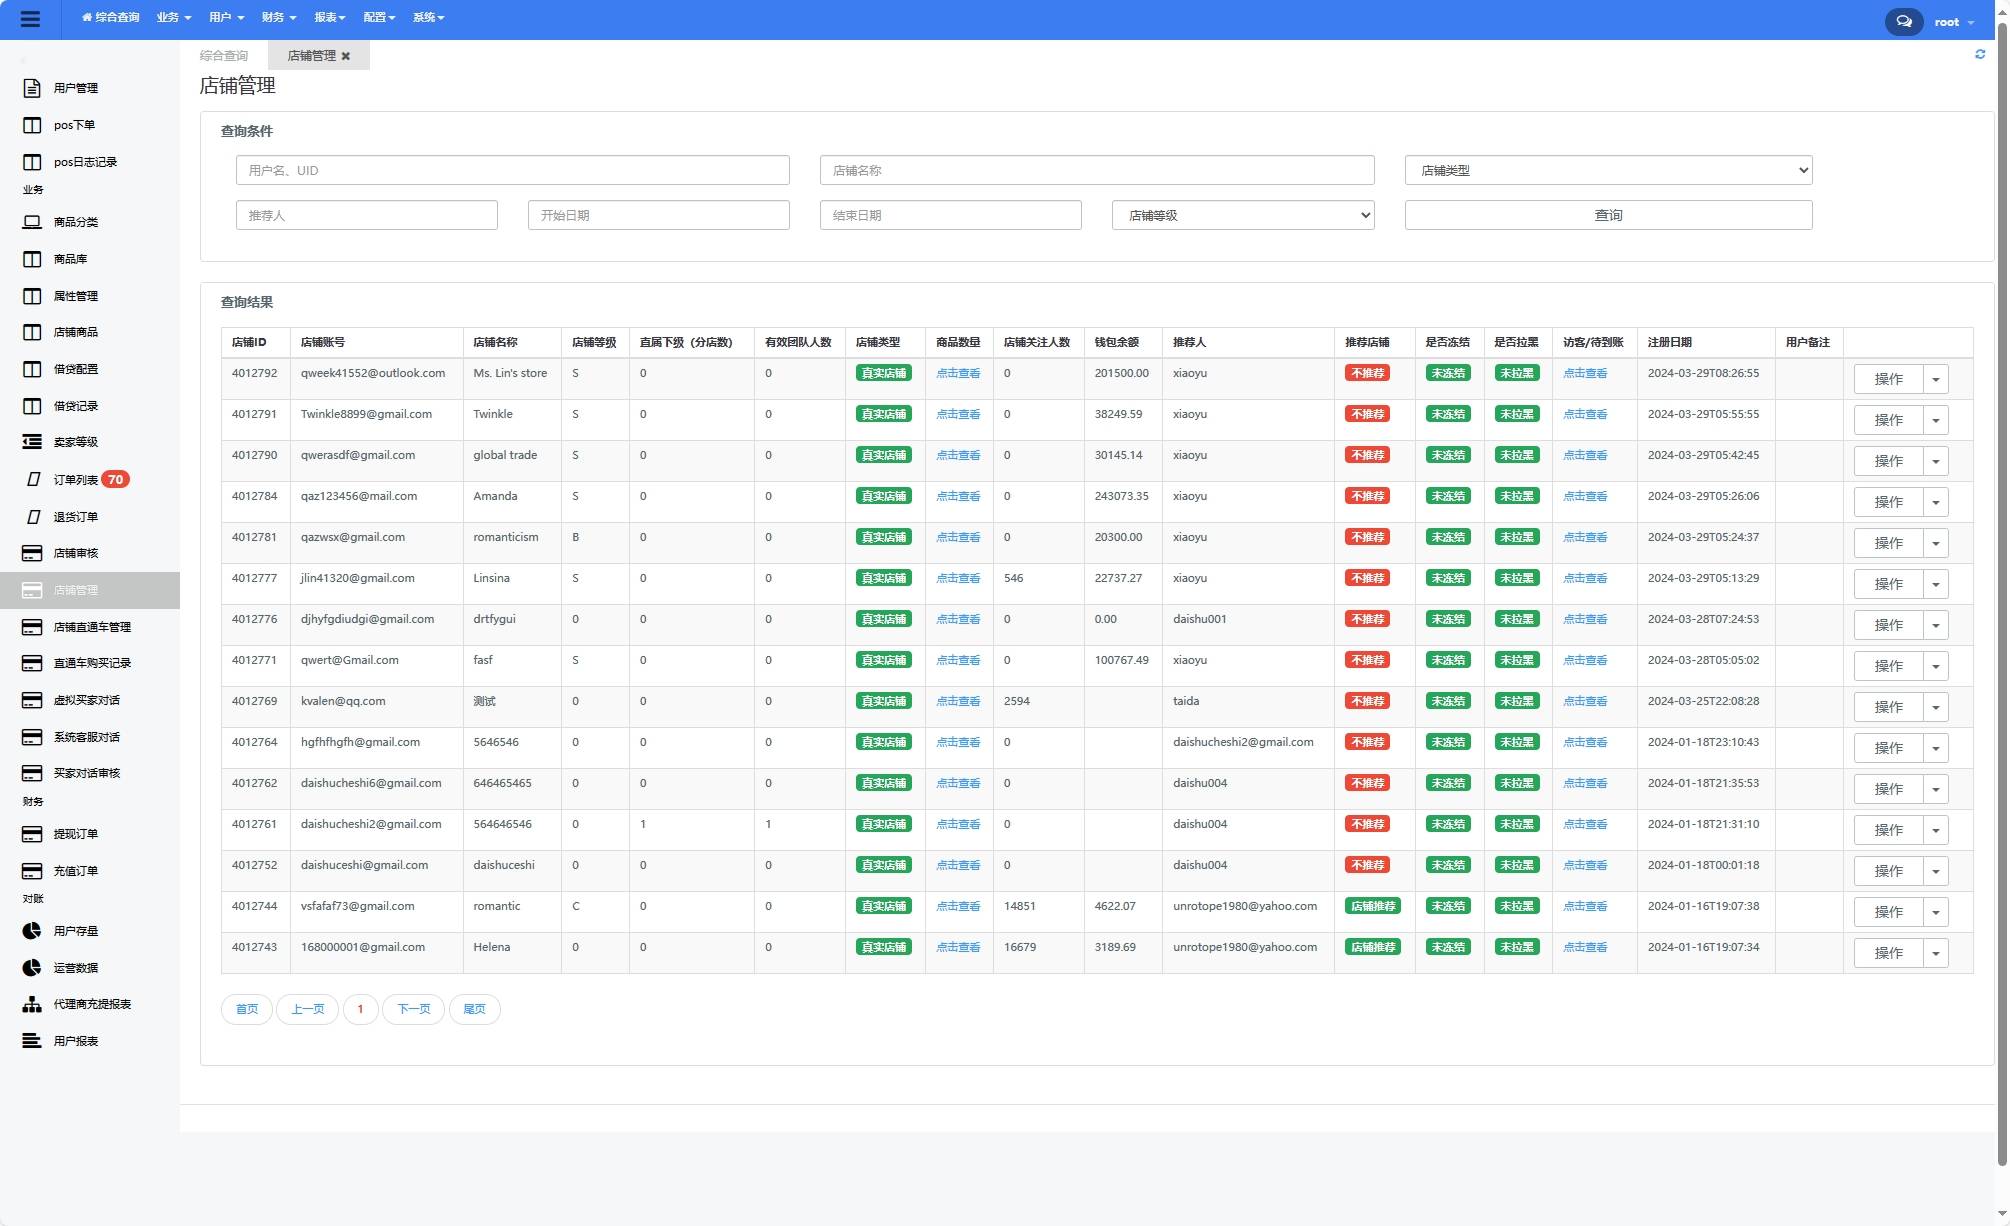
Task: Toggle 是否拉黑 status for store 4012791
Action: 1516,415
